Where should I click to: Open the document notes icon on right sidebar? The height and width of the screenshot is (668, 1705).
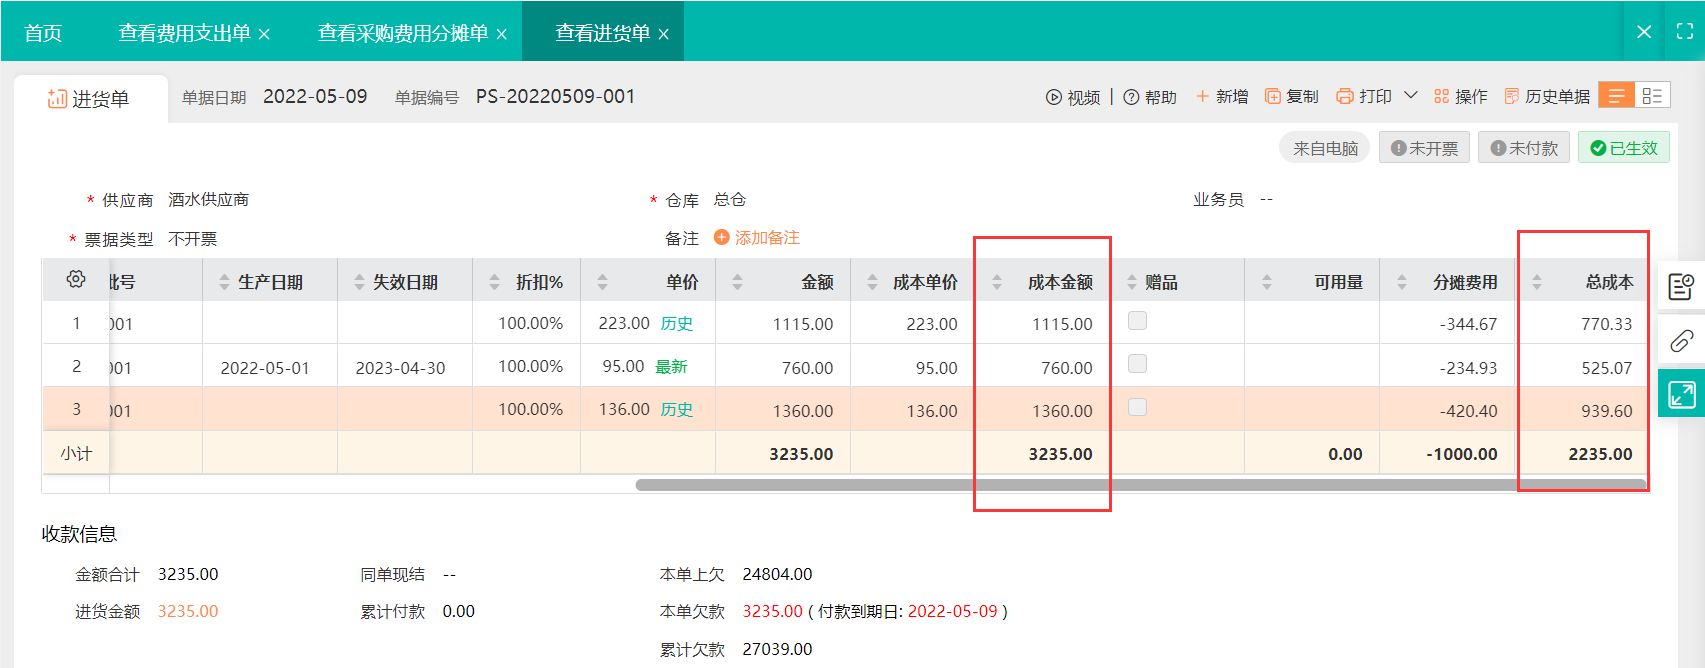pyautogui.click(x=1681, y=288)
